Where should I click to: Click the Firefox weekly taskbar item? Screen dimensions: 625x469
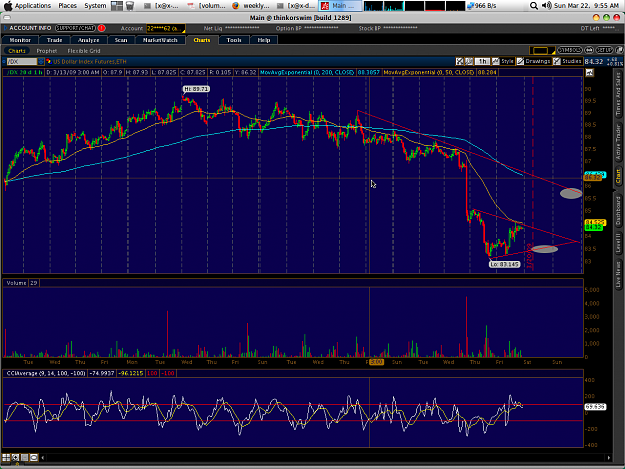click(252, 6)
